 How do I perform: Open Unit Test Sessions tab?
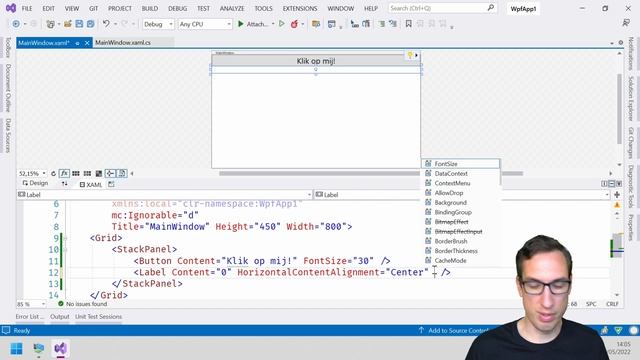pos(98,316)
